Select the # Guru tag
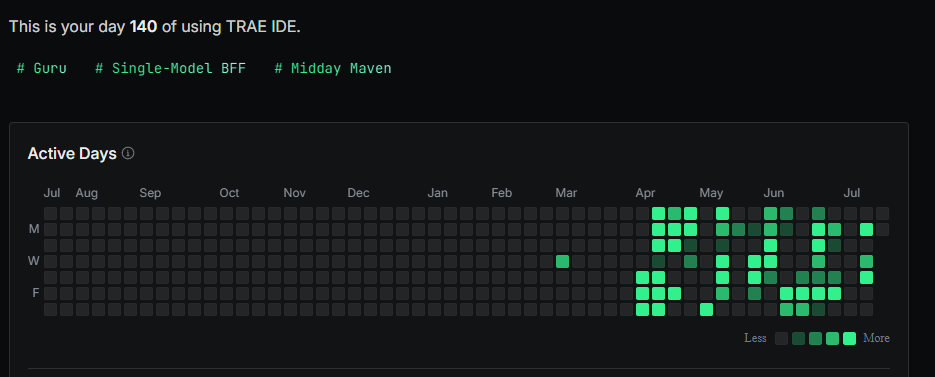Screen dimensions: 935x377 click(x=42, y=69)
